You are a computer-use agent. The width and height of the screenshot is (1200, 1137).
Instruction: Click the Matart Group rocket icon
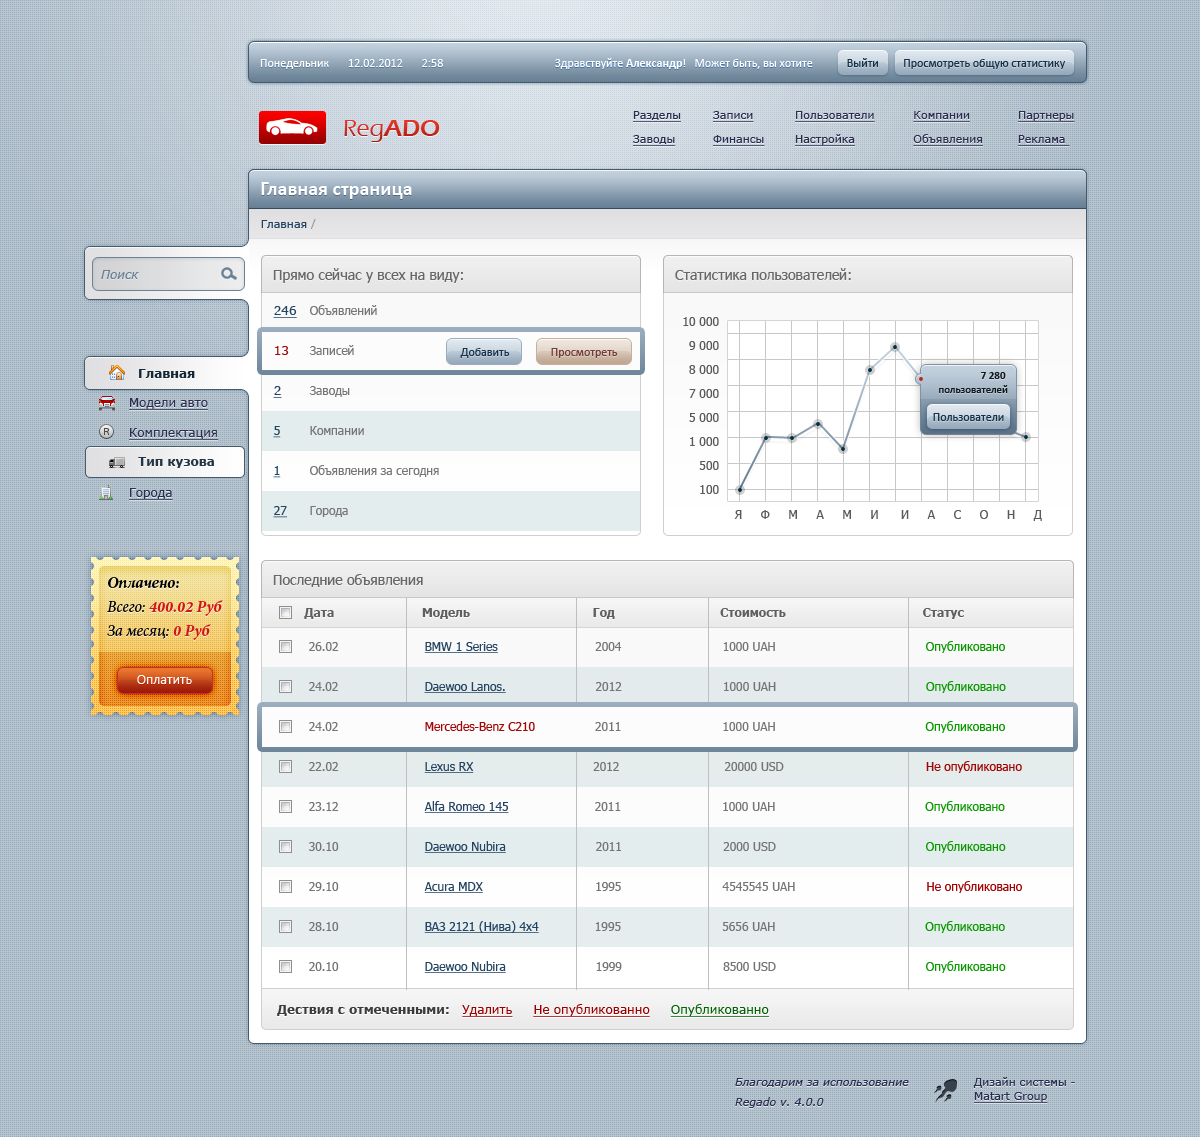click(945, 1090)
